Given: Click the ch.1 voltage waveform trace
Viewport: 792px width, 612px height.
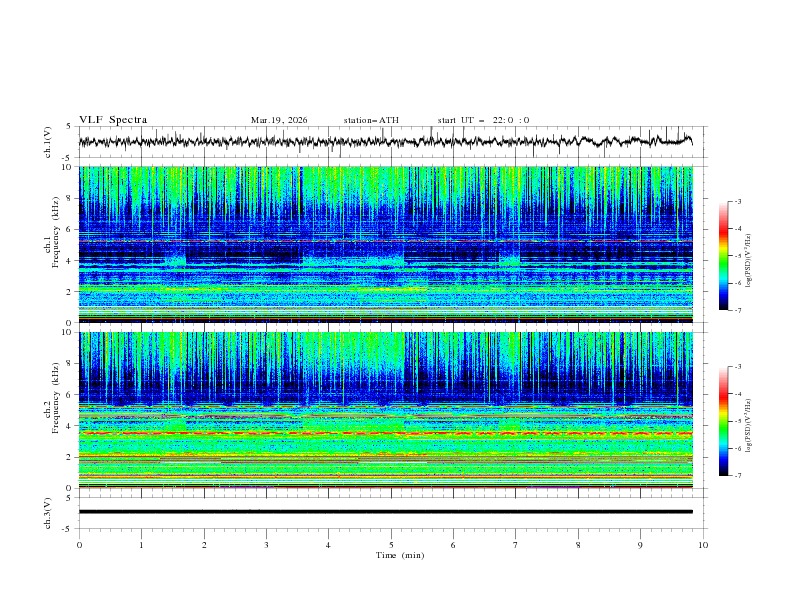Looking at the screenshot, I should [385, 141].
